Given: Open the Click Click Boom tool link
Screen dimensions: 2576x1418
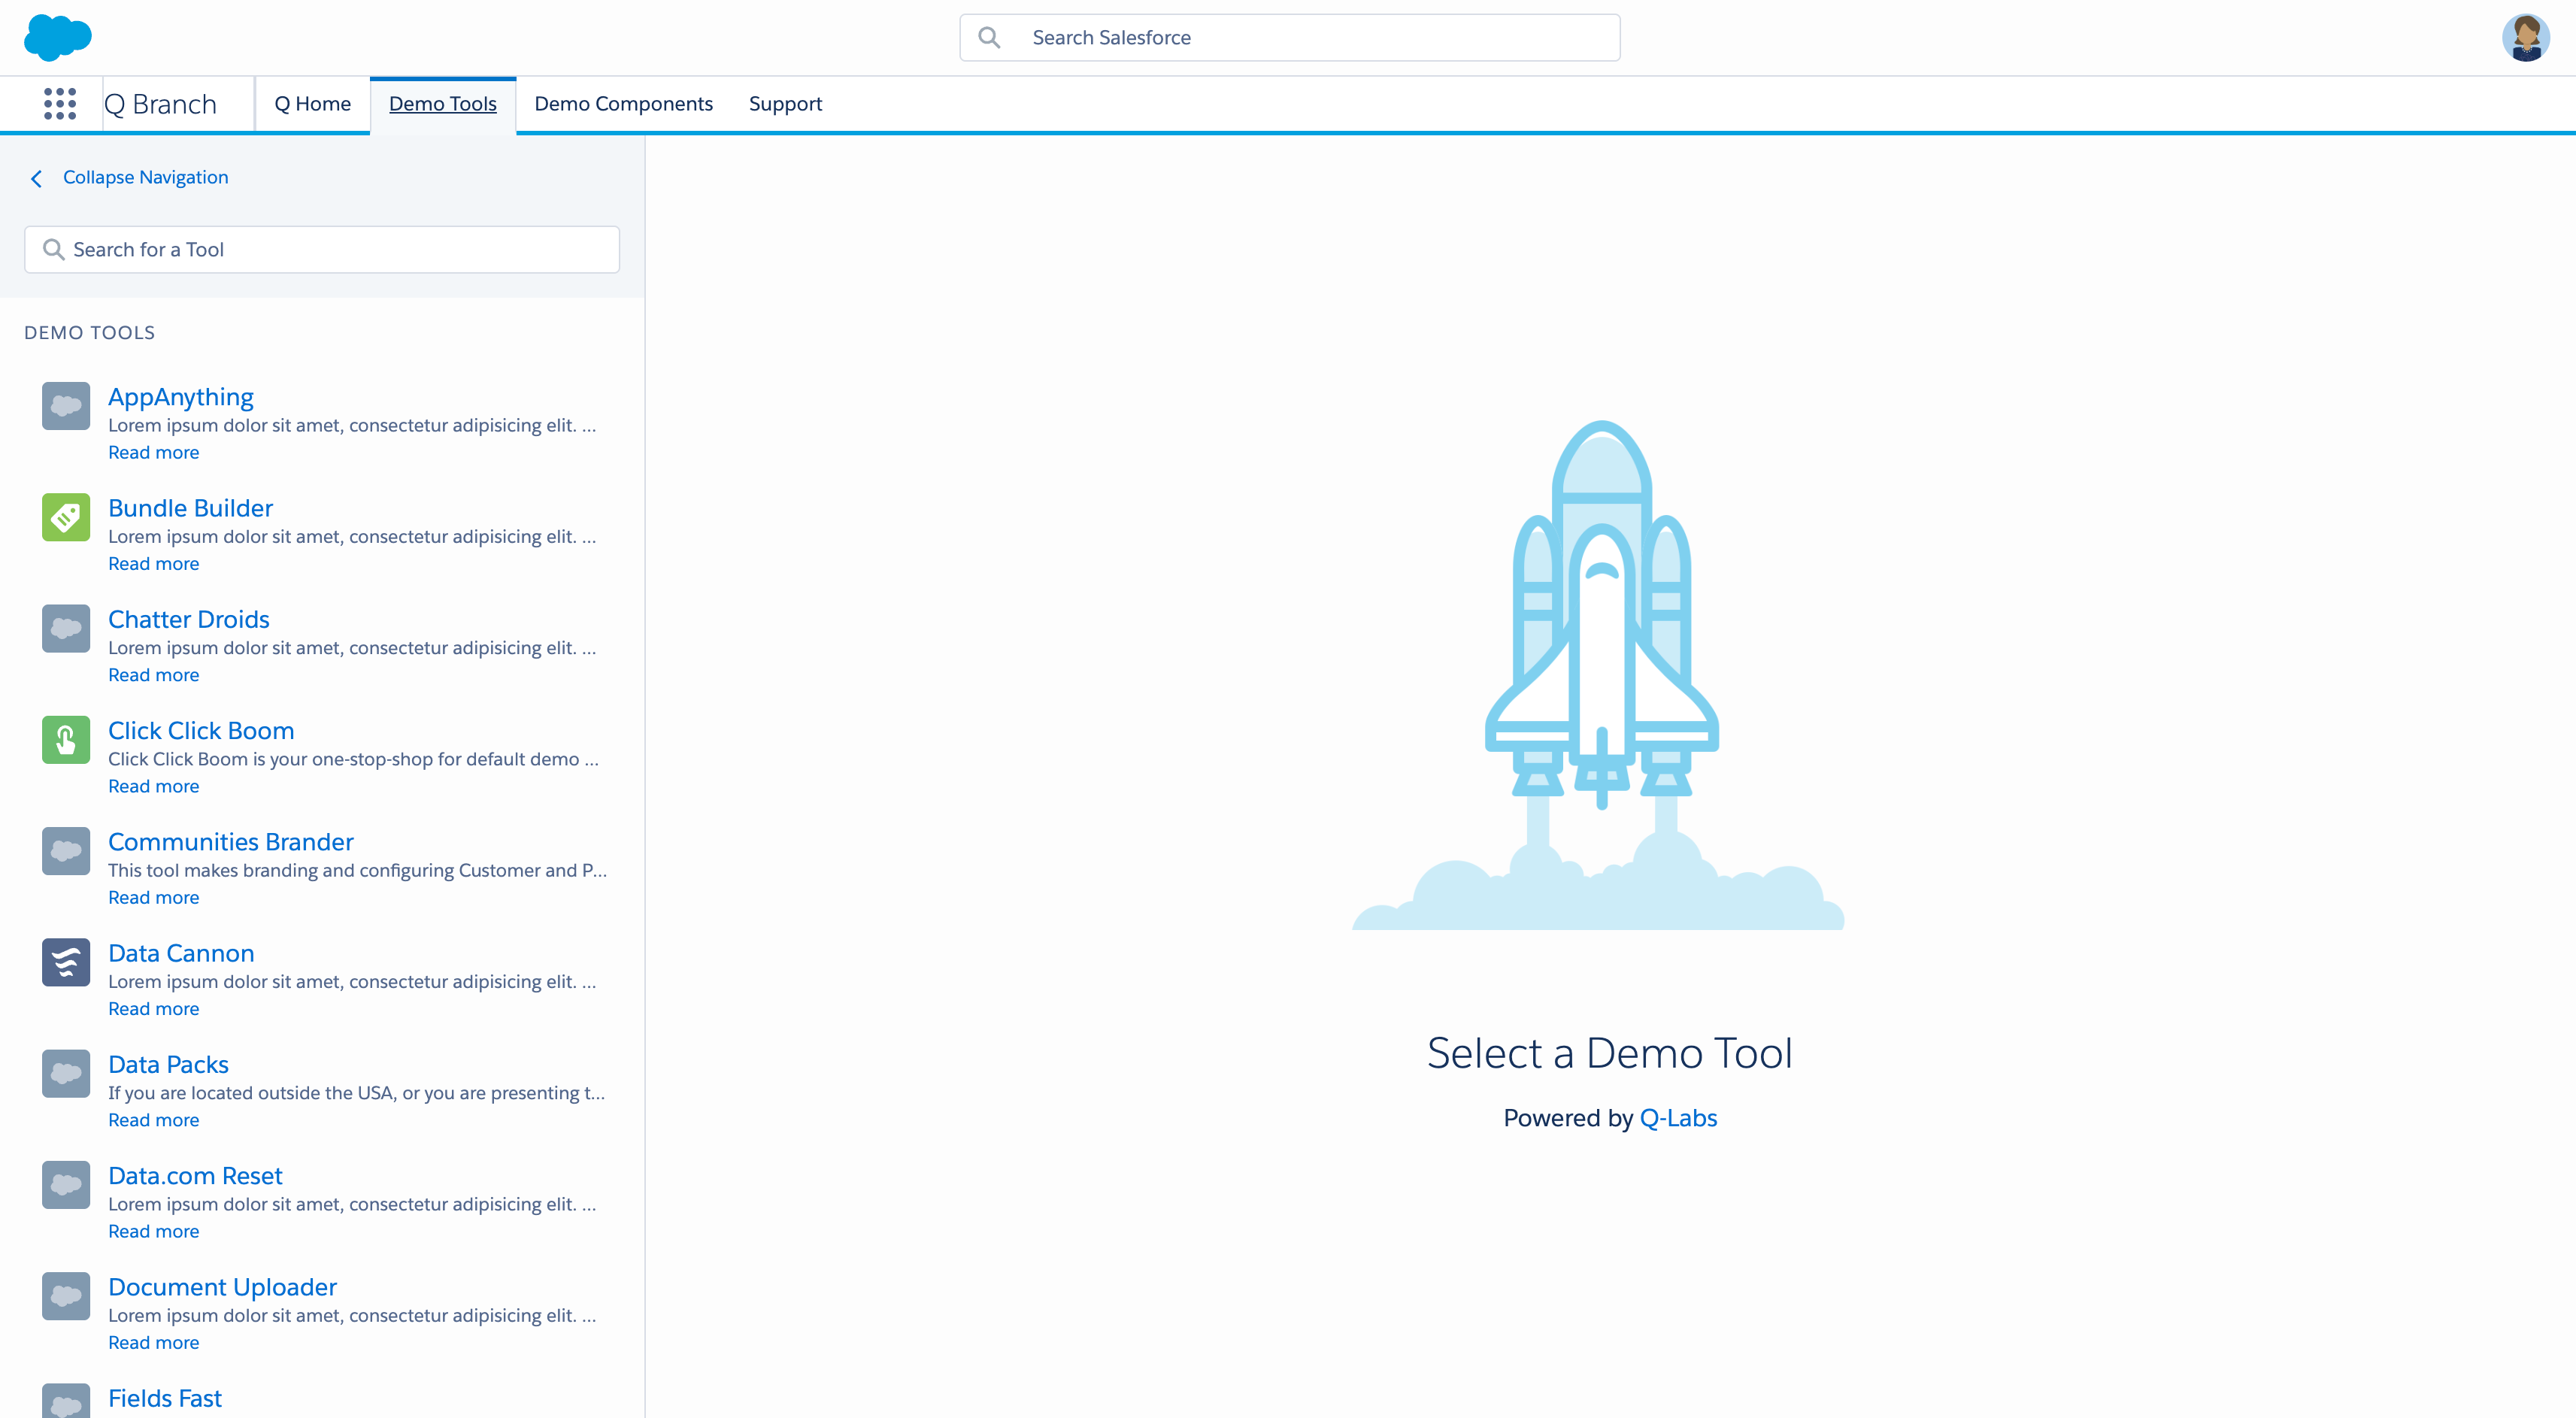Looking at the screenshot, I should click(x=201, y=730).
